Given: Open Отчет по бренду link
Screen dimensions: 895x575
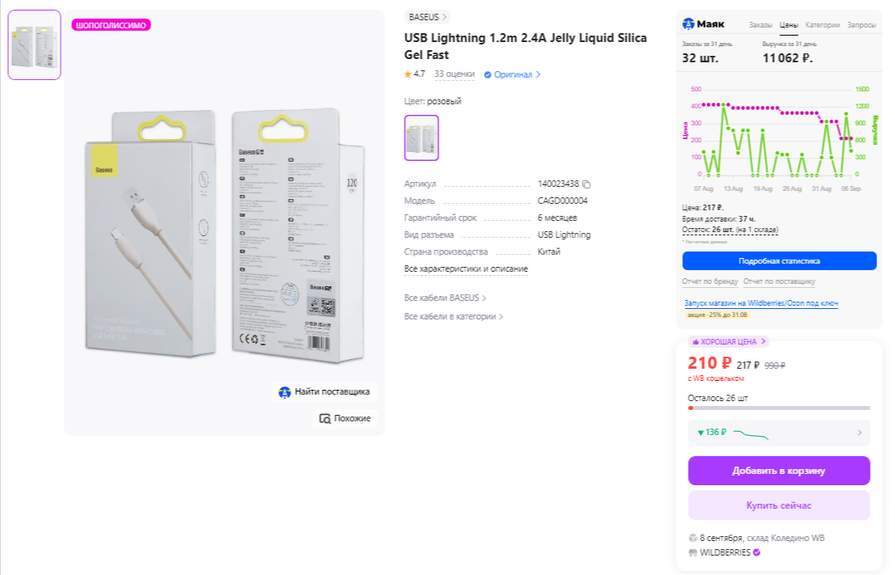Looking at the screenshot, I should [709, 282].
